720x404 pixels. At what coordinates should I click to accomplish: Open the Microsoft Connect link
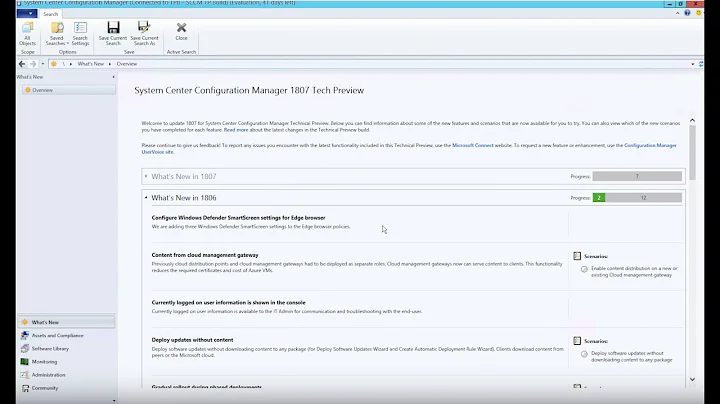472,145
